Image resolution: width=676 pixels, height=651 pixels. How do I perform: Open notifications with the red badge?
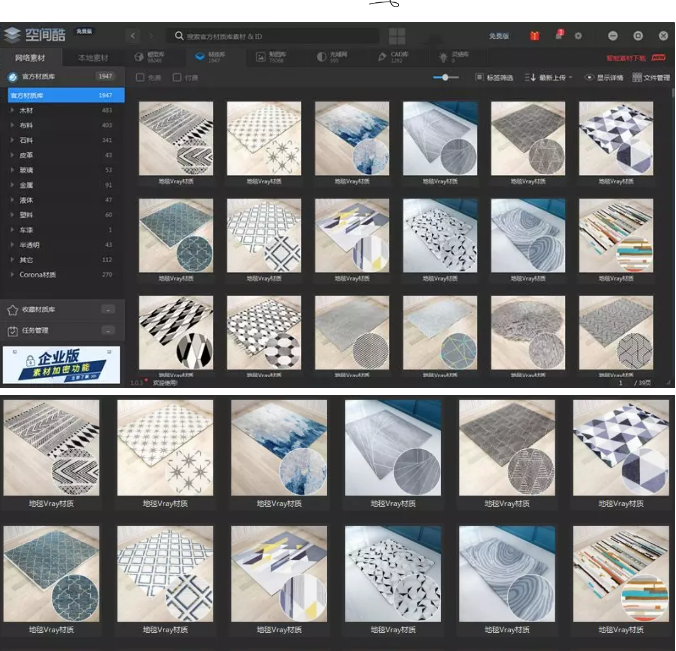pos(559,35)
